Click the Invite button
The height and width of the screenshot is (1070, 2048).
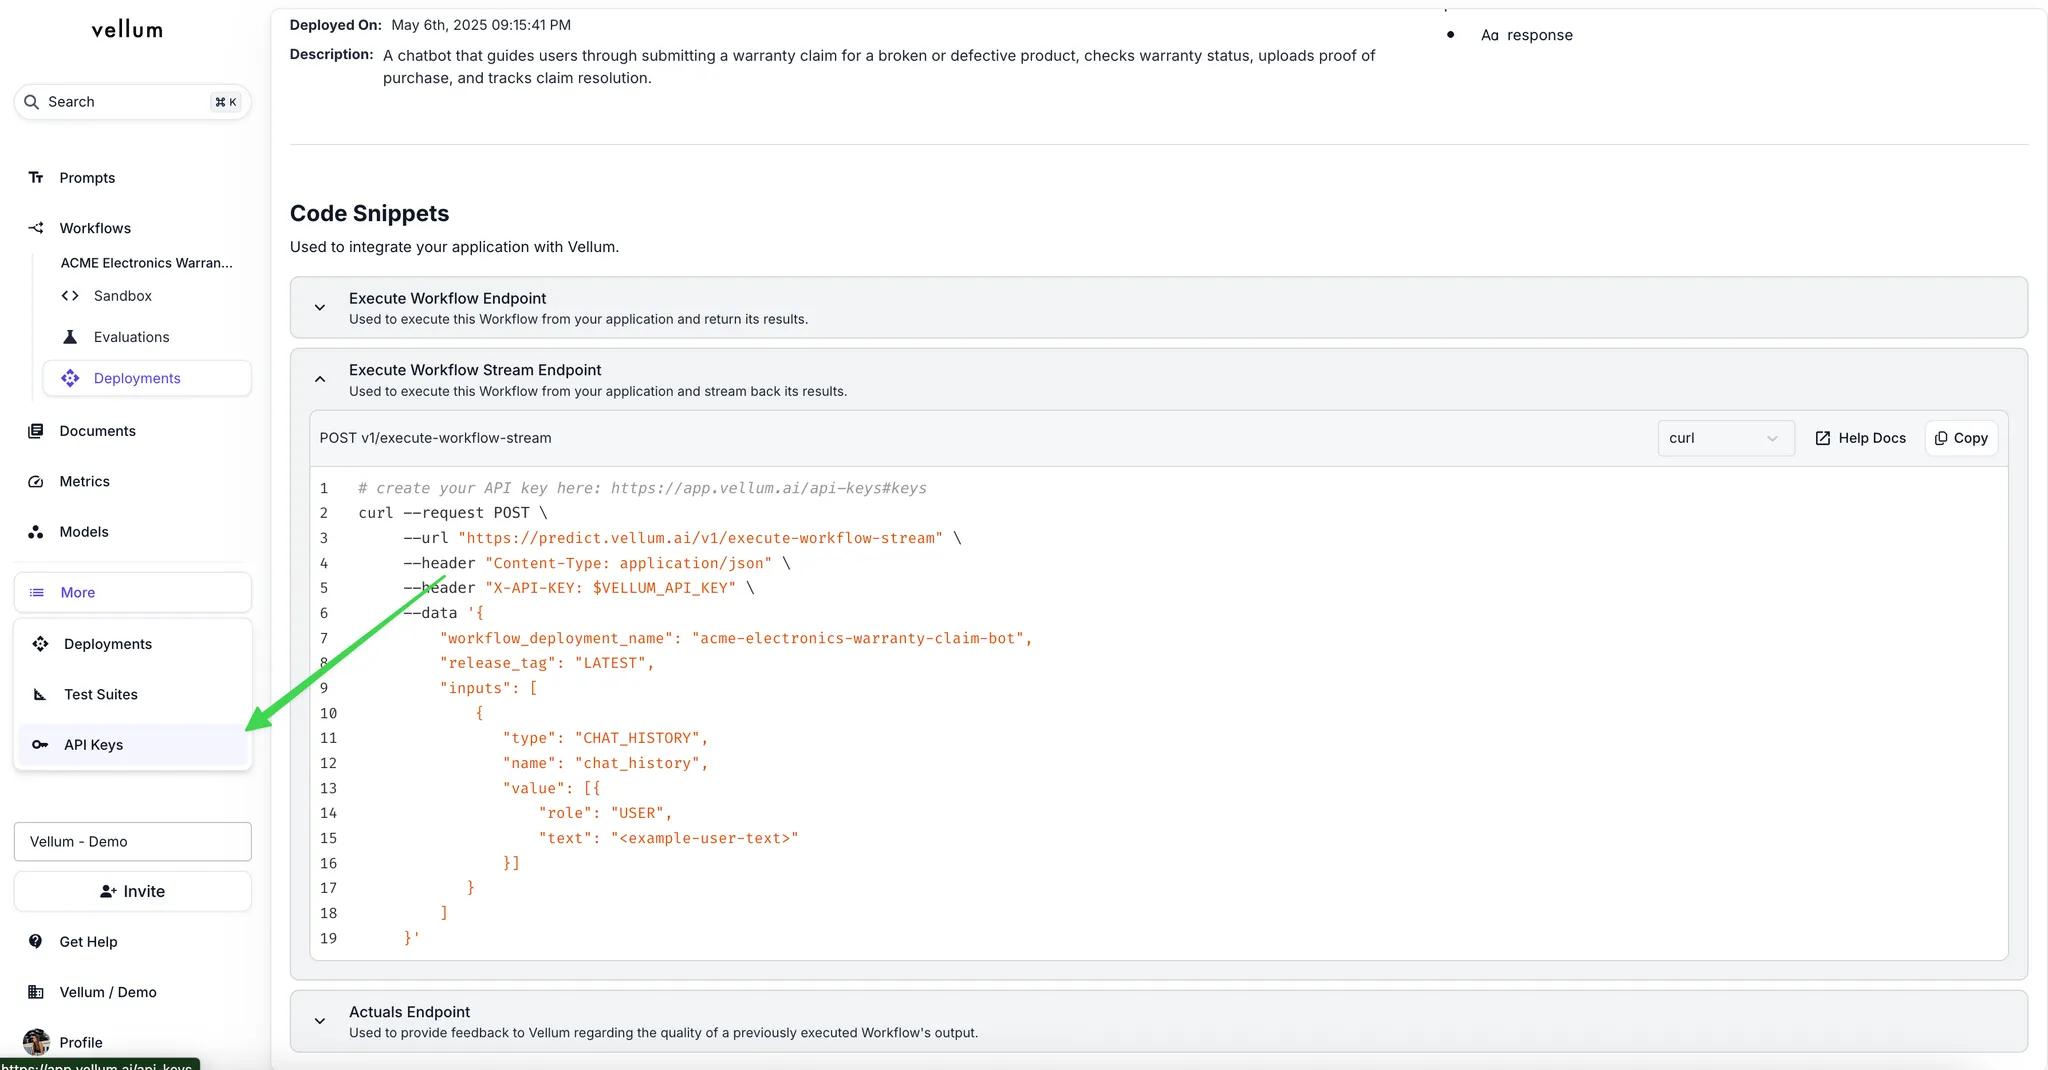coord(132,892)
